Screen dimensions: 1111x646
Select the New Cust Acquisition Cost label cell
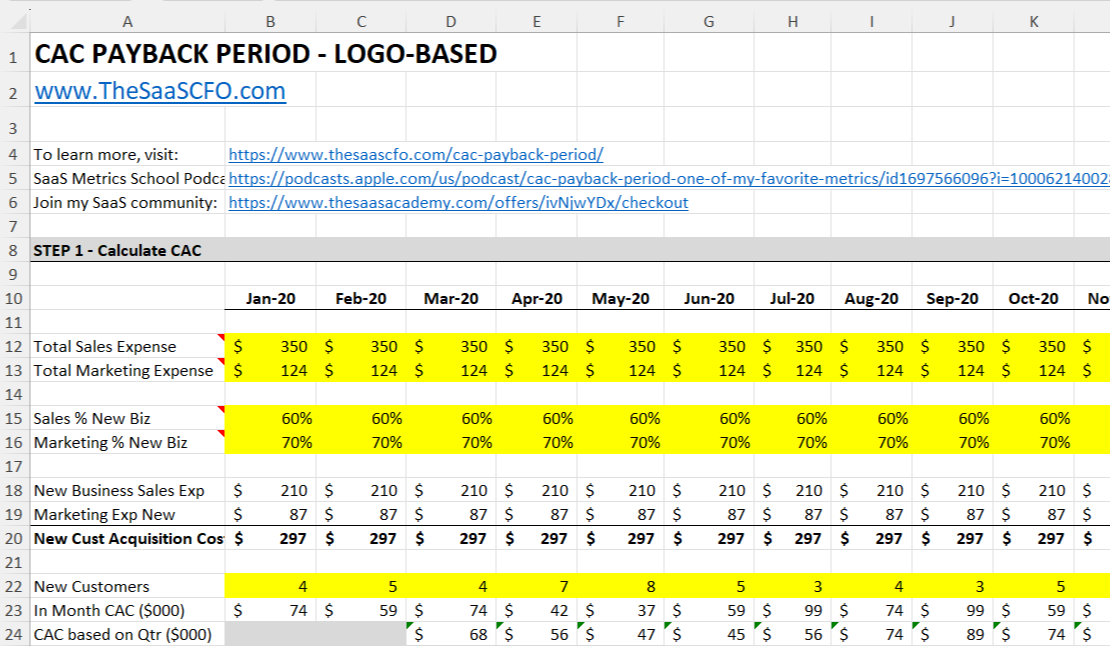127,539
